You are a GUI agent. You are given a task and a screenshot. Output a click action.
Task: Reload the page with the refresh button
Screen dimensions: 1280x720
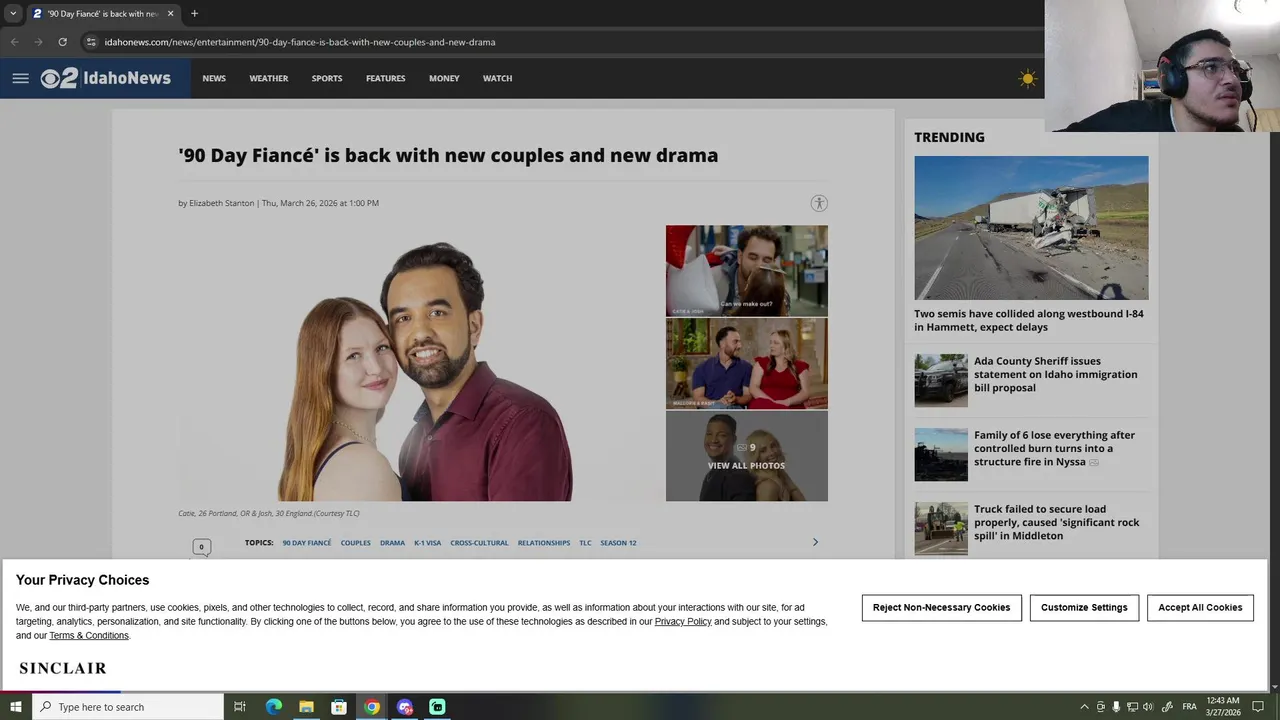click(62, 42)
